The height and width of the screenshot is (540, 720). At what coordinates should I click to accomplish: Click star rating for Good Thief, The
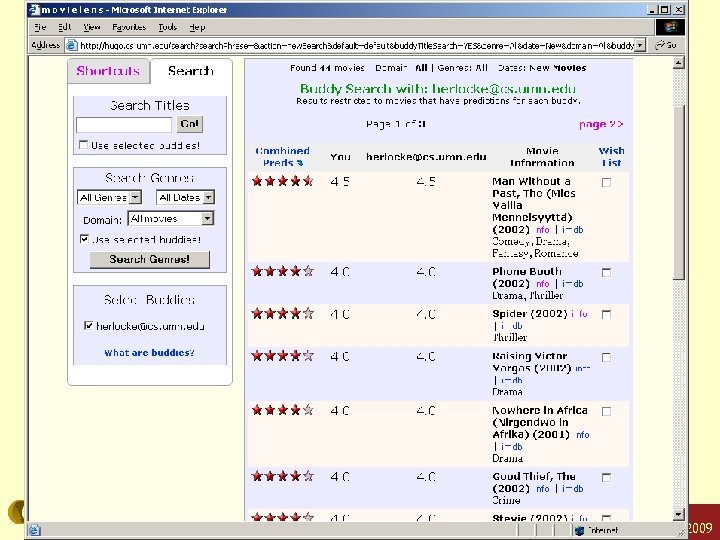tap(282, 476)
